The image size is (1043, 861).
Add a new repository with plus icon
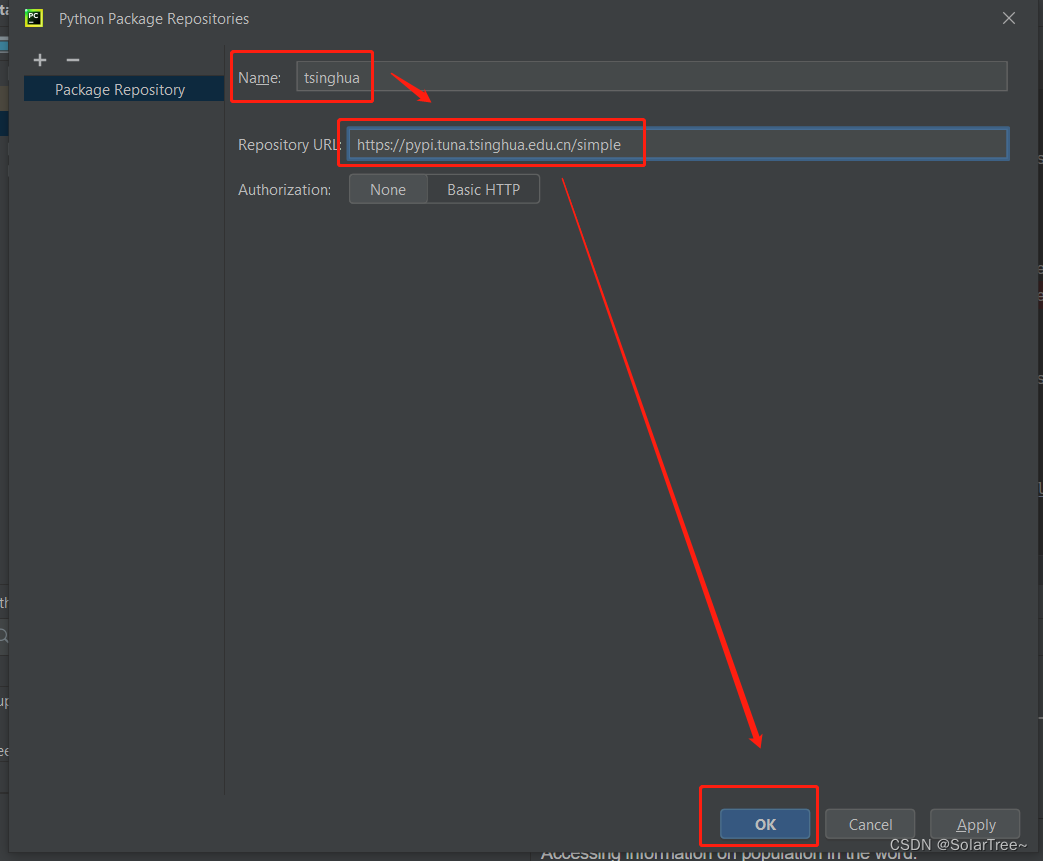tap(40, 61)
